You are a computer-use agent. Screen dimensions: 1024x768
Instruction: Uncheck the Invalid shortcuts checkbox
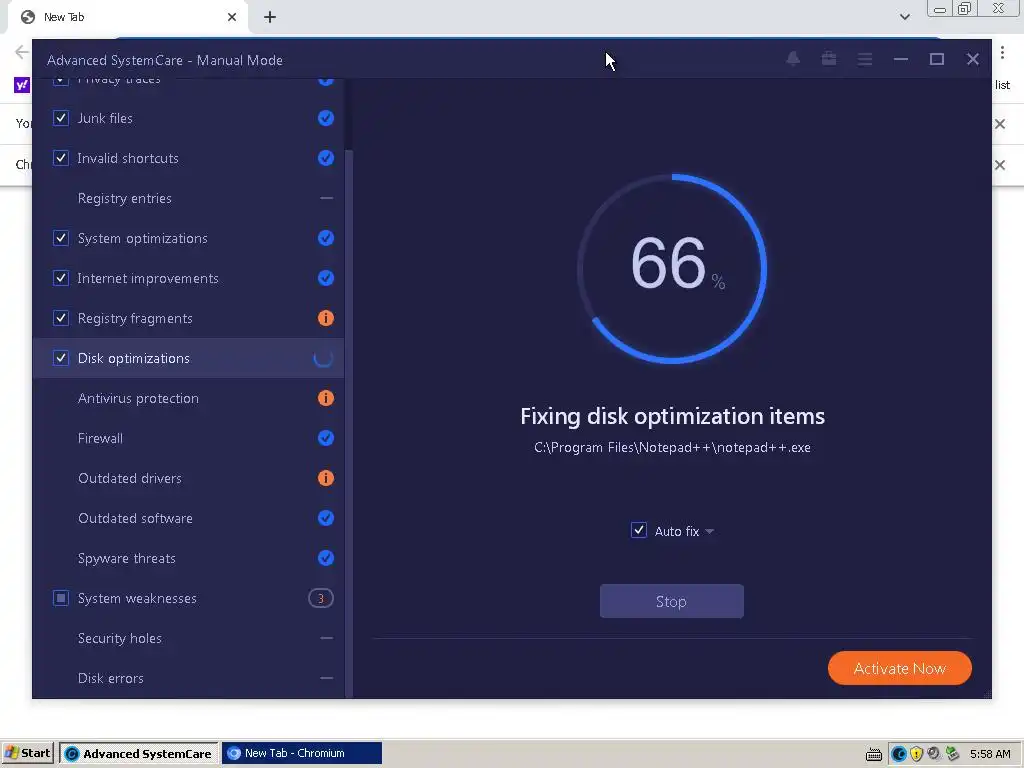point(61,158)
